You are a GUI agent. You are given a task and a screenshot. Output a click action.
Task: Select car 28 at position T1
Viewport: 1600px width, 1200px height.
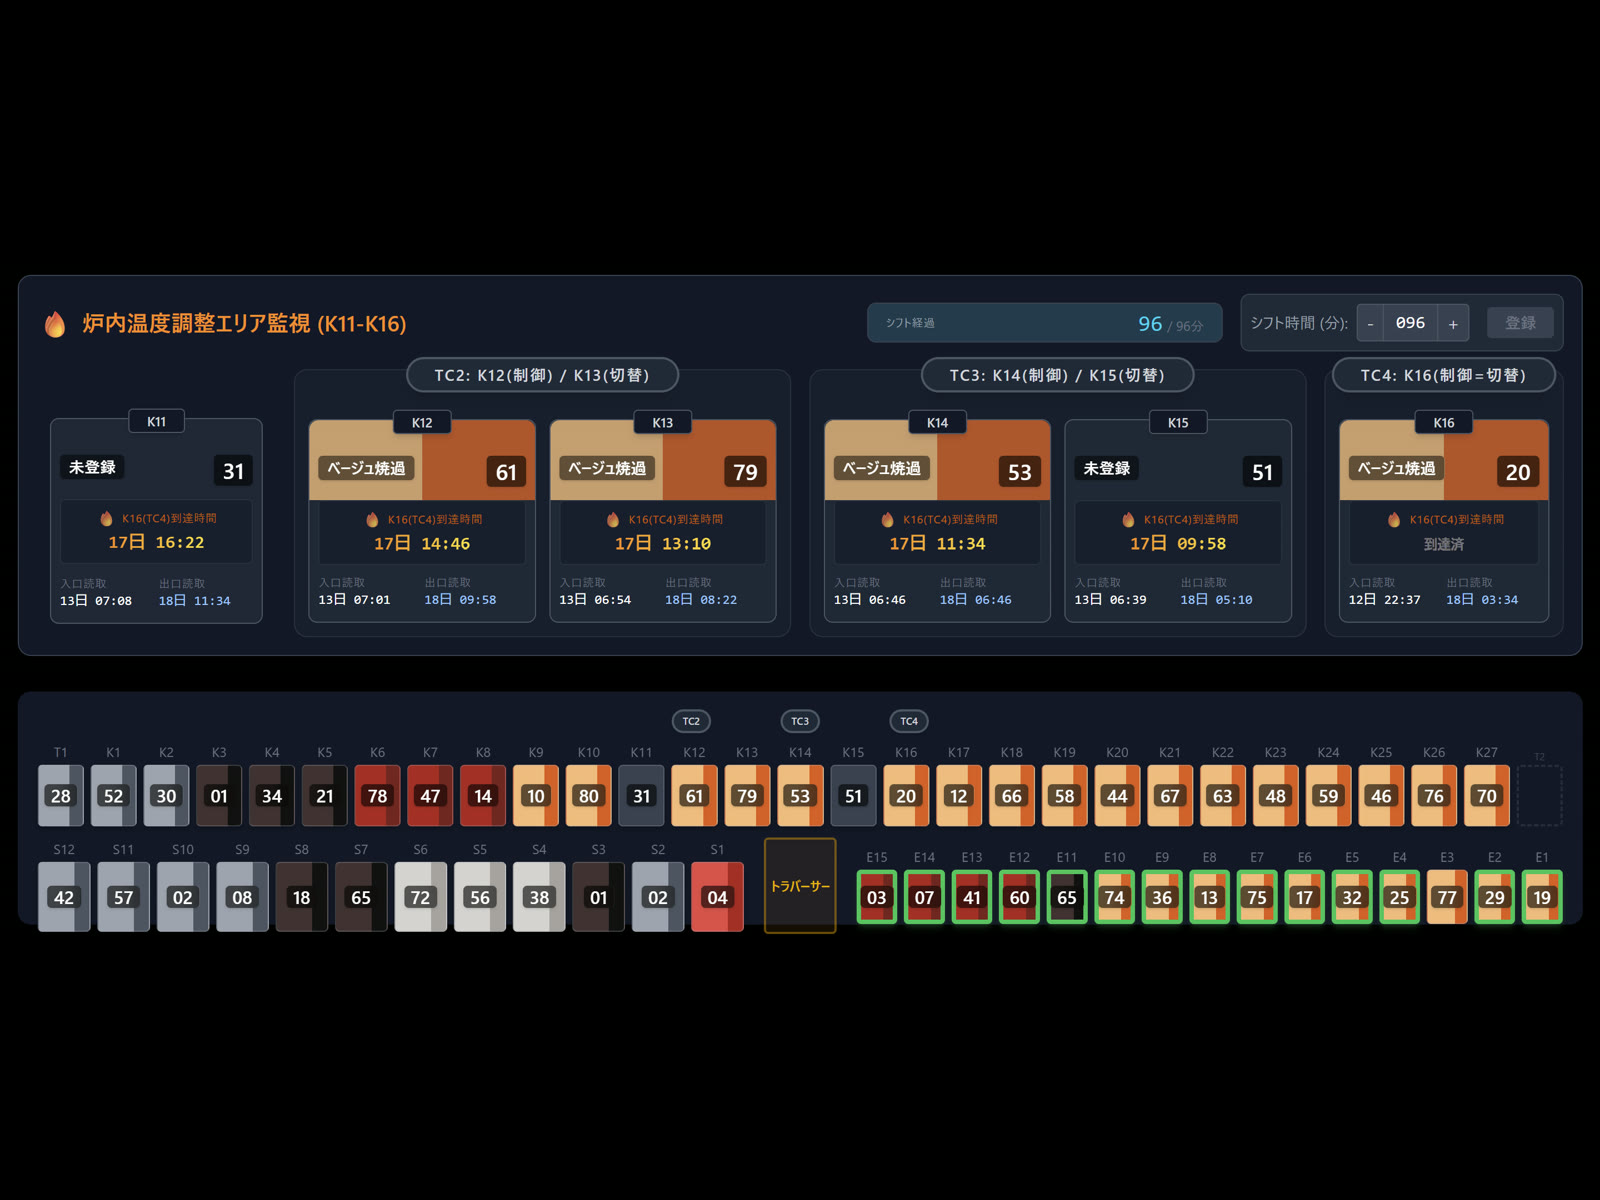tap(61, 796)
